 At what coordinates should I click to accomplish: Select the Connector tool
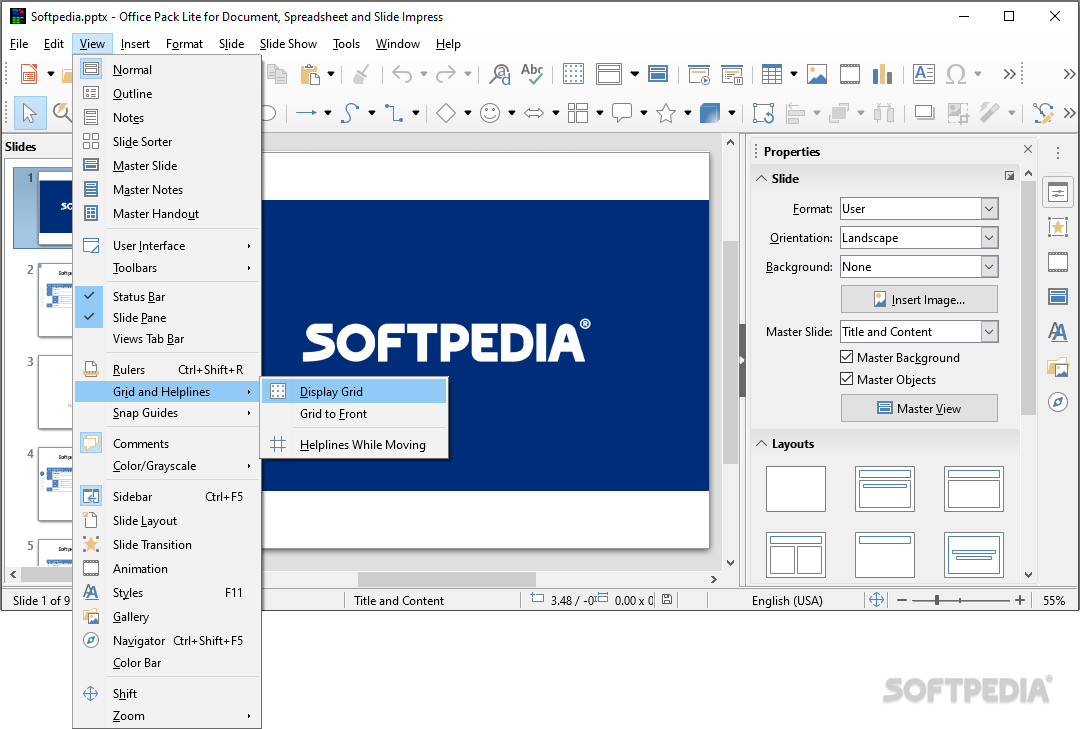pyautogui.click(x=394, y=113)
